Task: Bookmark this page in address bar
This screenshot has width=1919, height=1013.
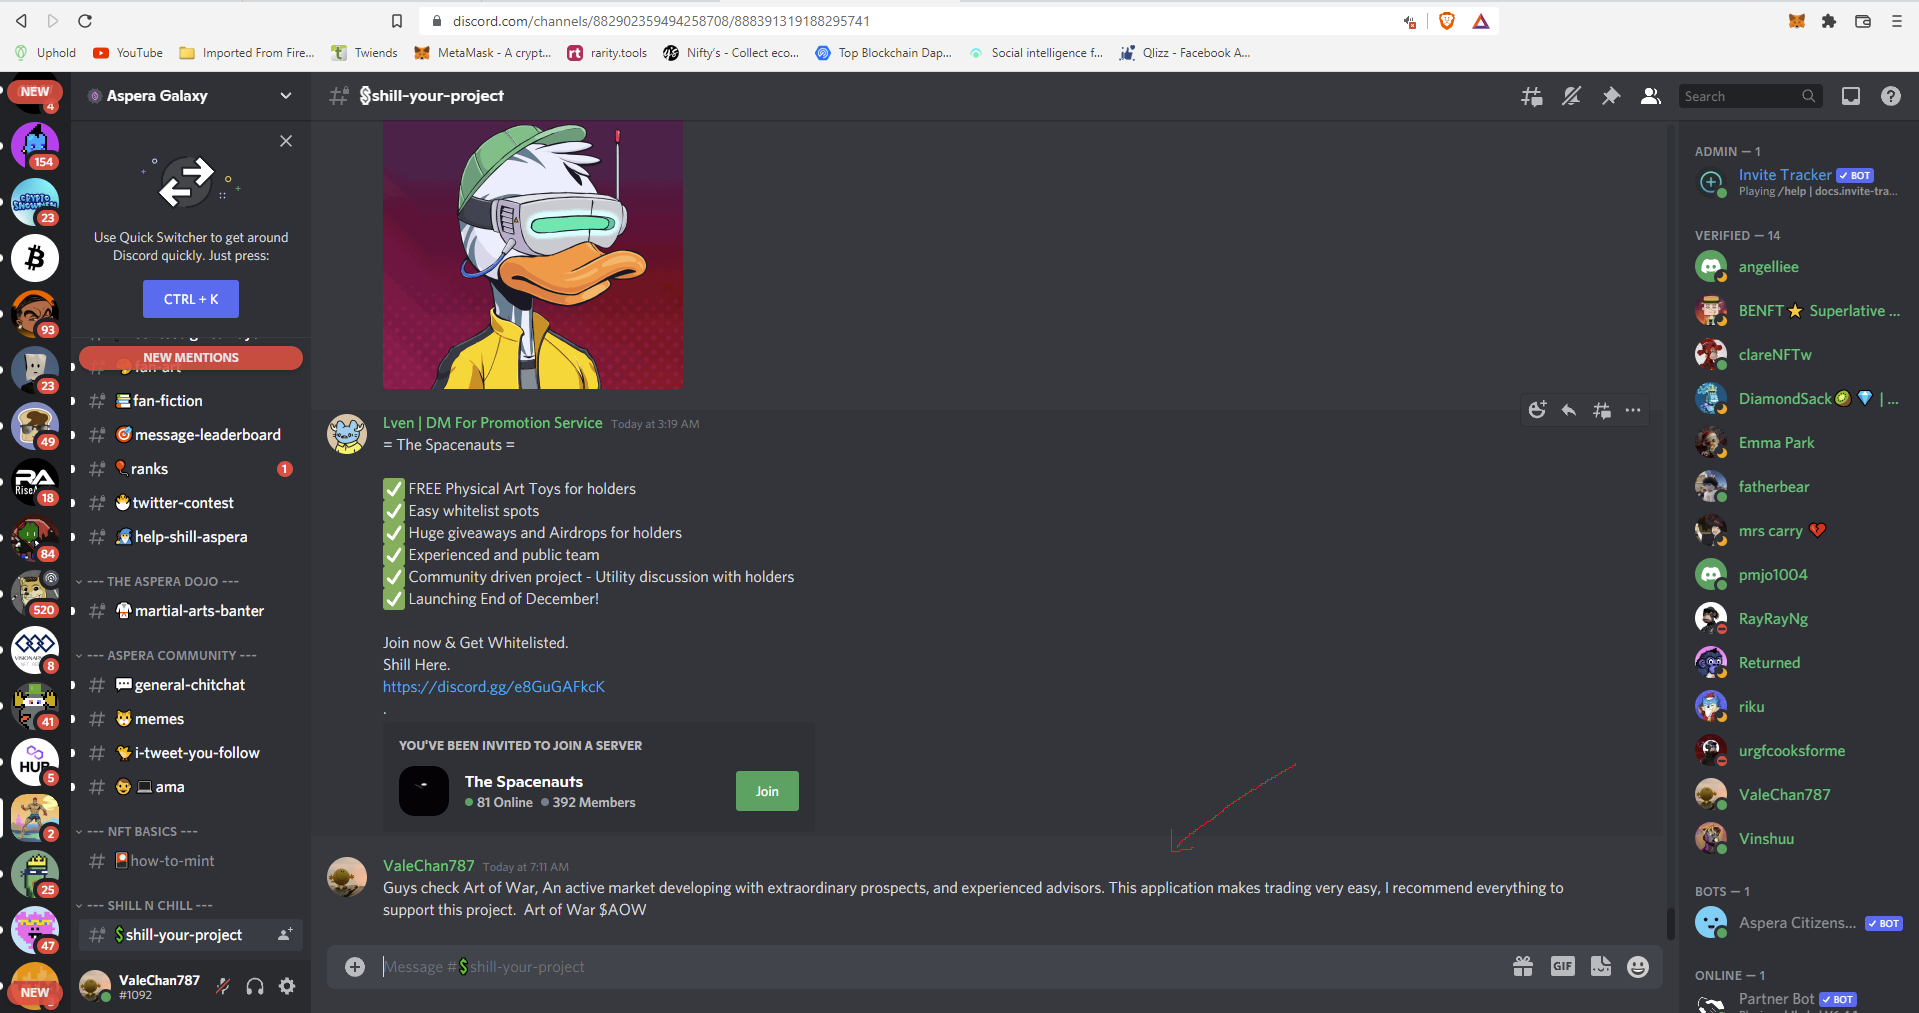Action: (397, 21)
